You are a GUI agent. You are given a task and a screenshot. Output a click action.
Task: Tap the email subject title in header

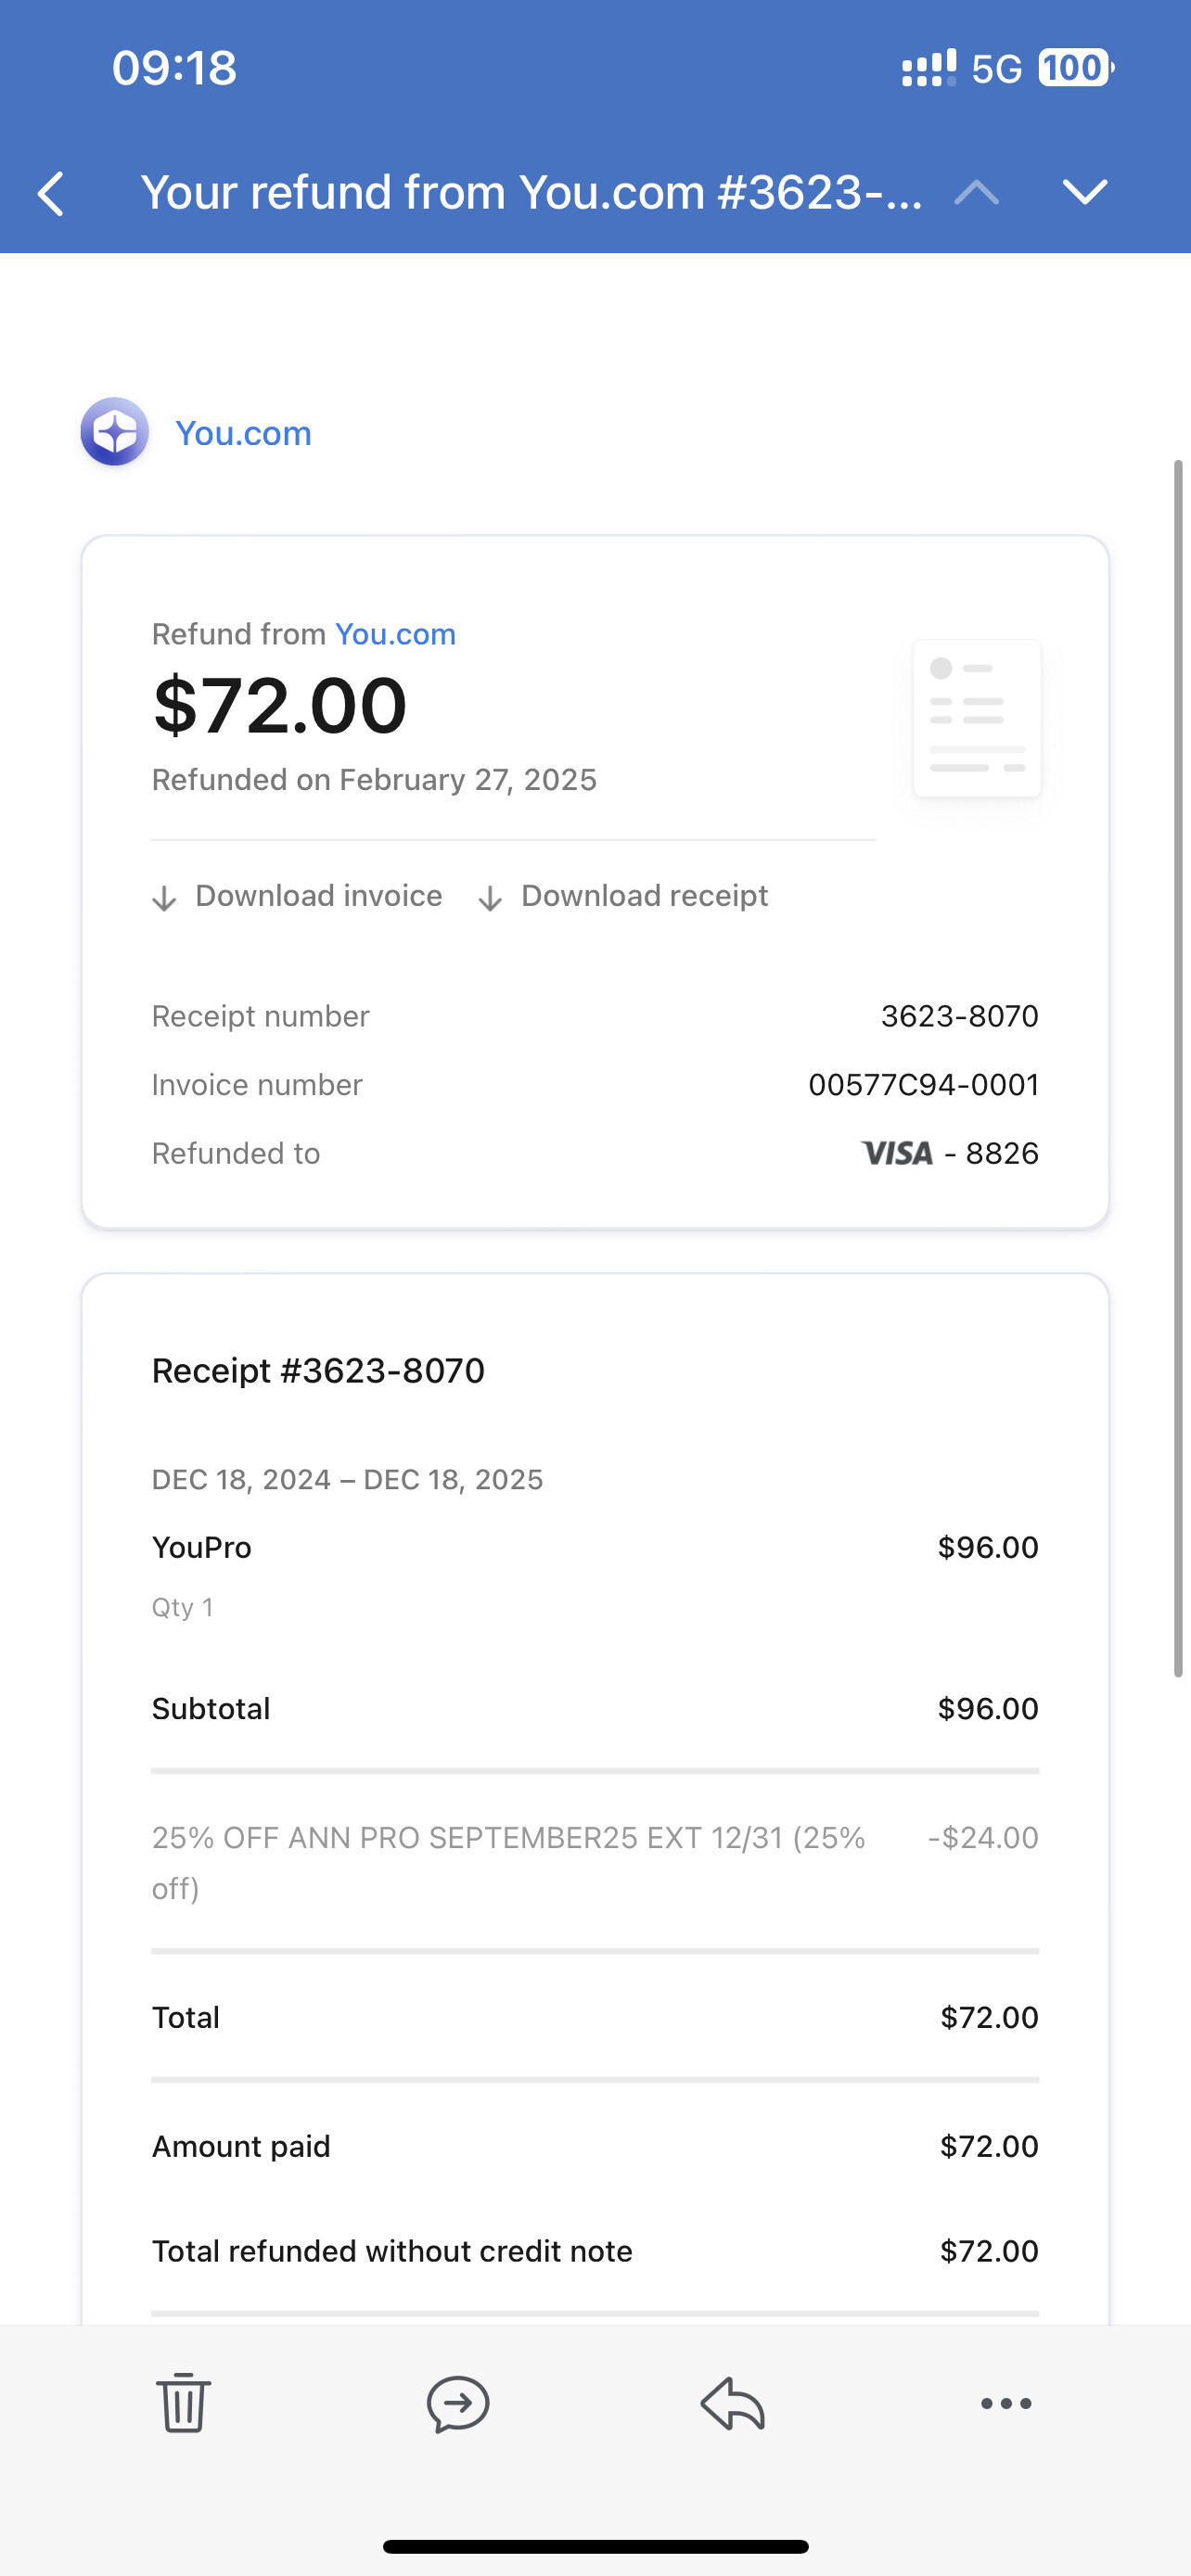[x=530, y=192]
